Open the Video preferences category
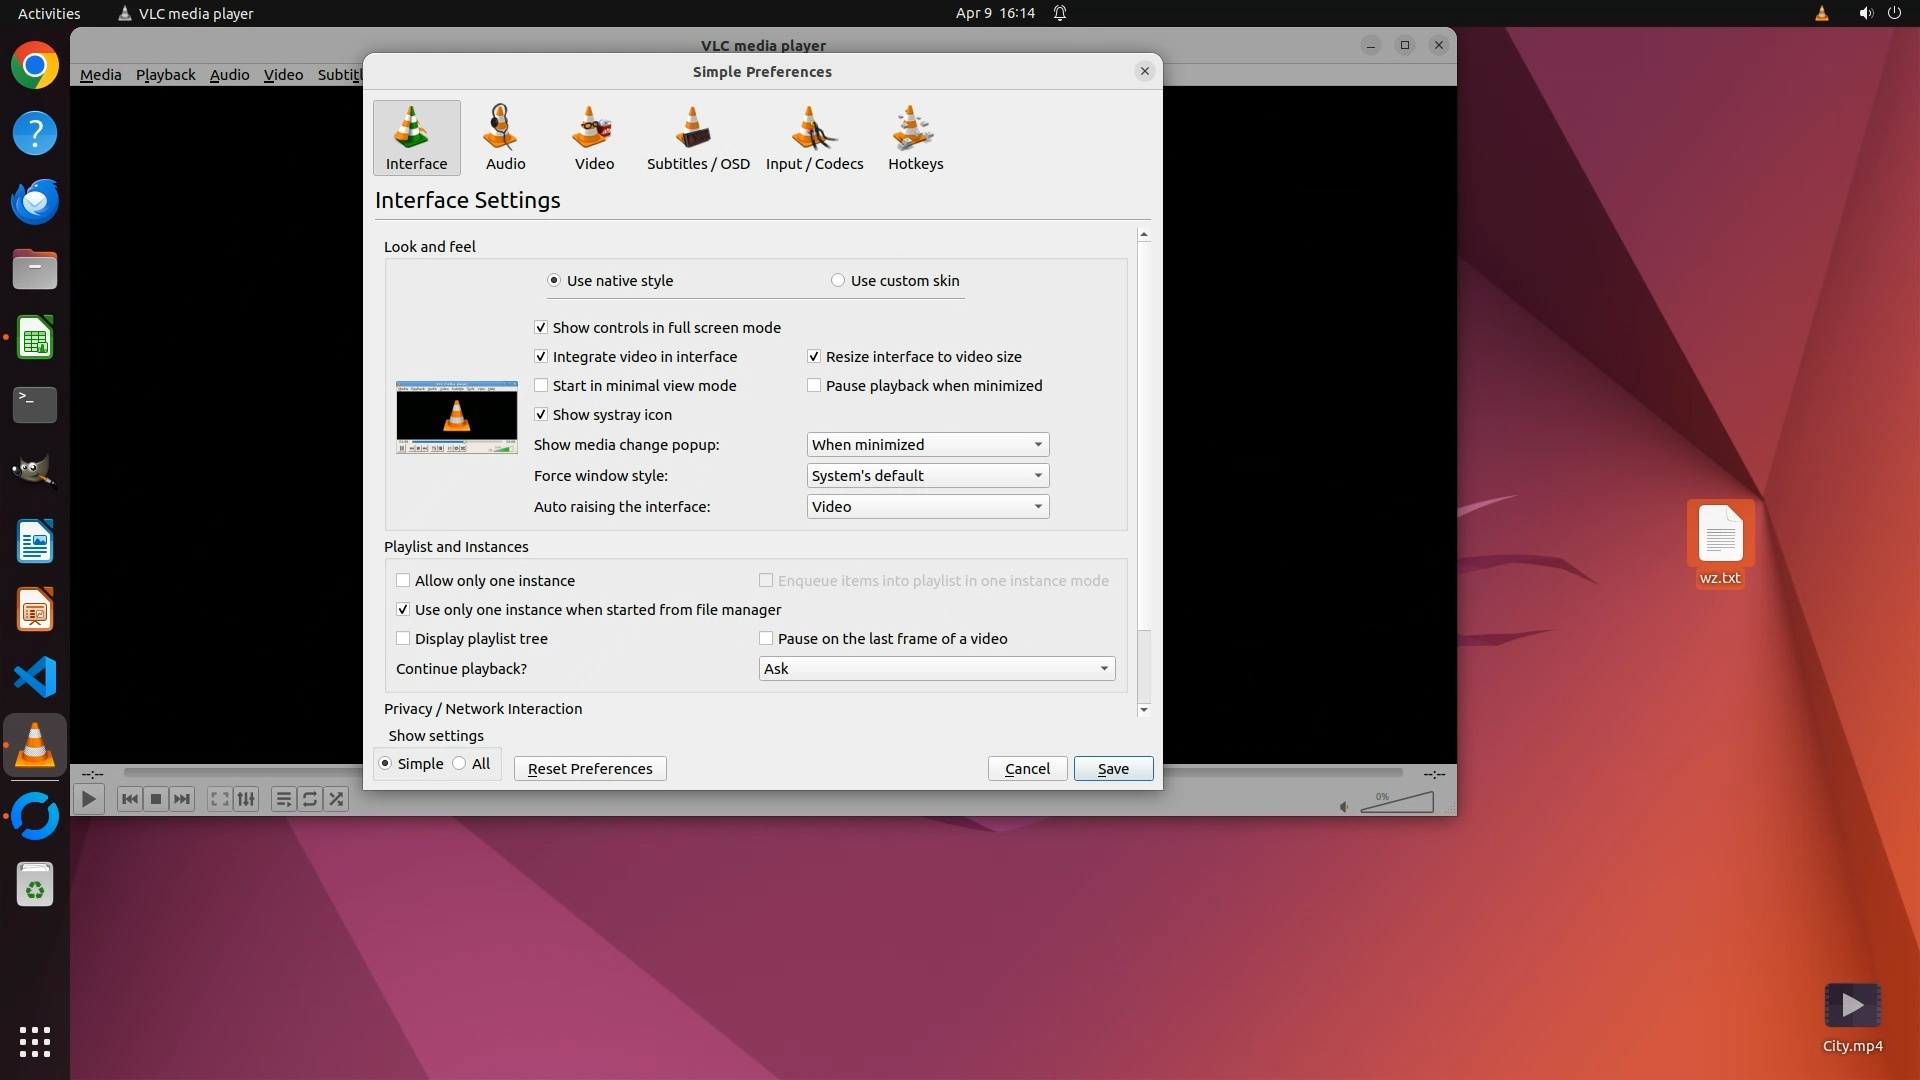This screenshot has width=1920, height=1080. coord(594,138)
